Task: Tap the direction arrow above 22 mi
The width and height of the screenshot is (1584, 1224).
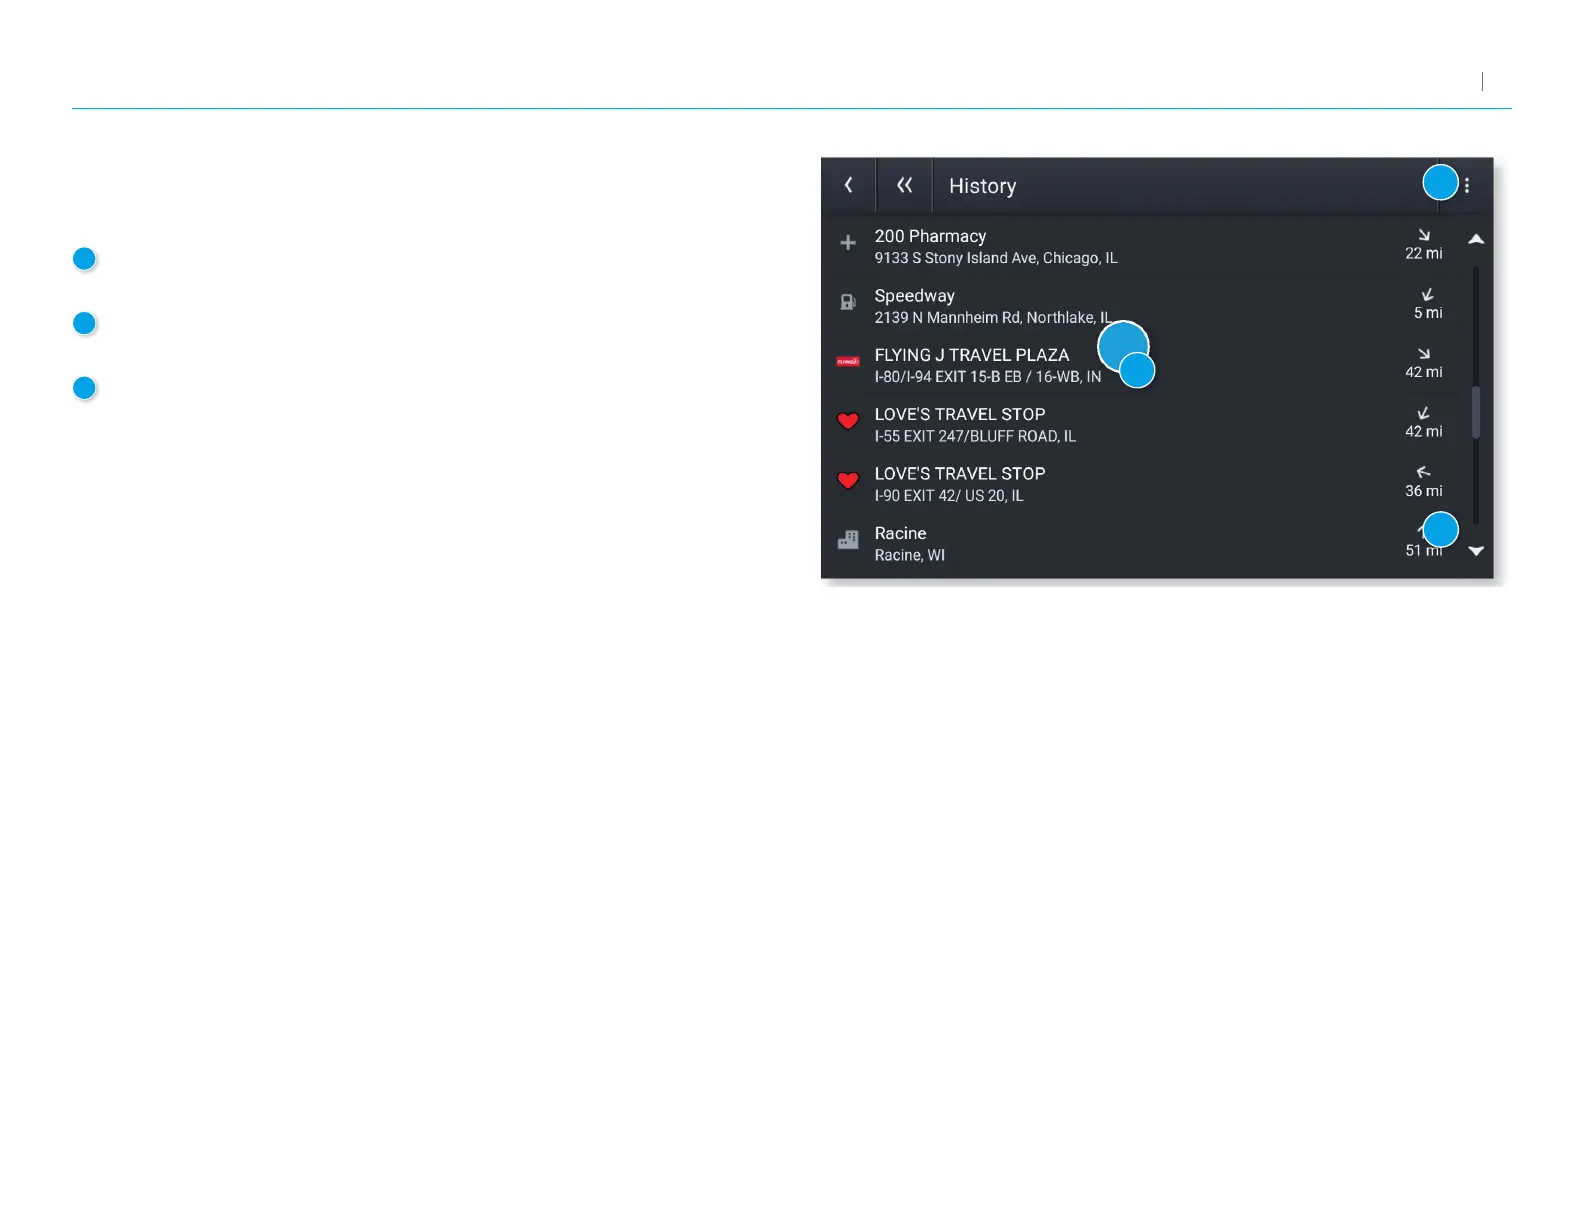Action: [x=1424, y=235]
